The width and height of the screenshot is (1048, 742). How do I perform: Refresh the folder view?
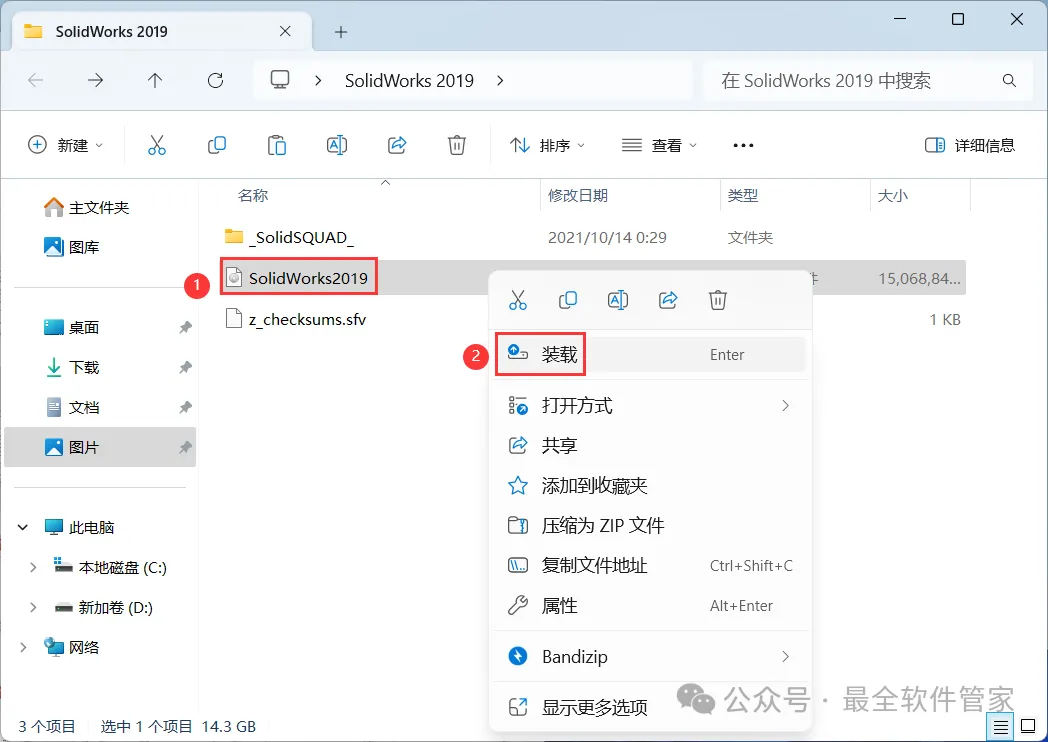pyautogui.click(x=215, y=81)
